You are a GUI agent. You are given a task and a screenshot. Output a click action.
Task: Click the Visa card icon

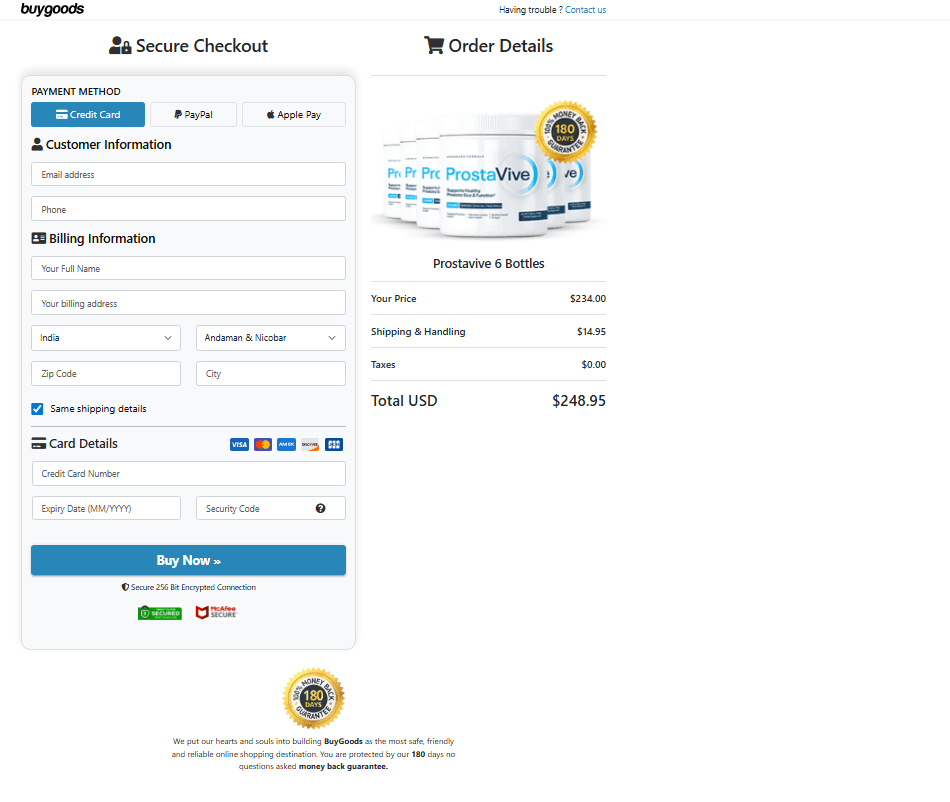coord(239,444)
